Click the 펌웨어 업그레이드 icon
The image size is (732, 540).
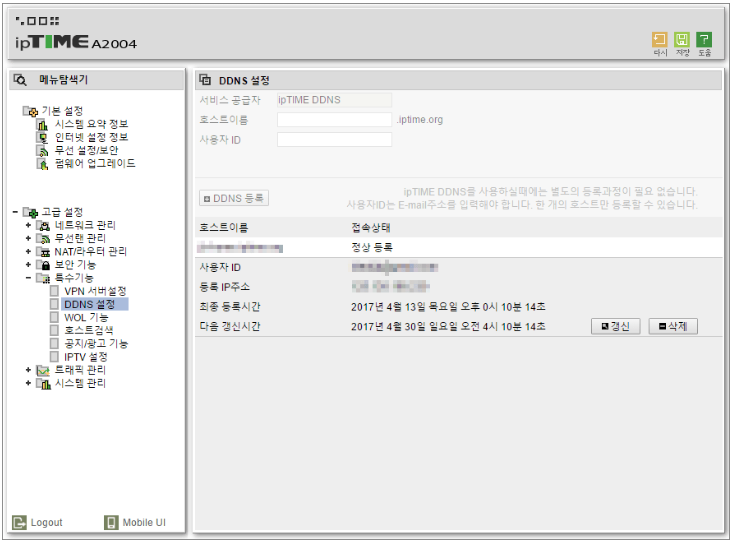point(42,164)
